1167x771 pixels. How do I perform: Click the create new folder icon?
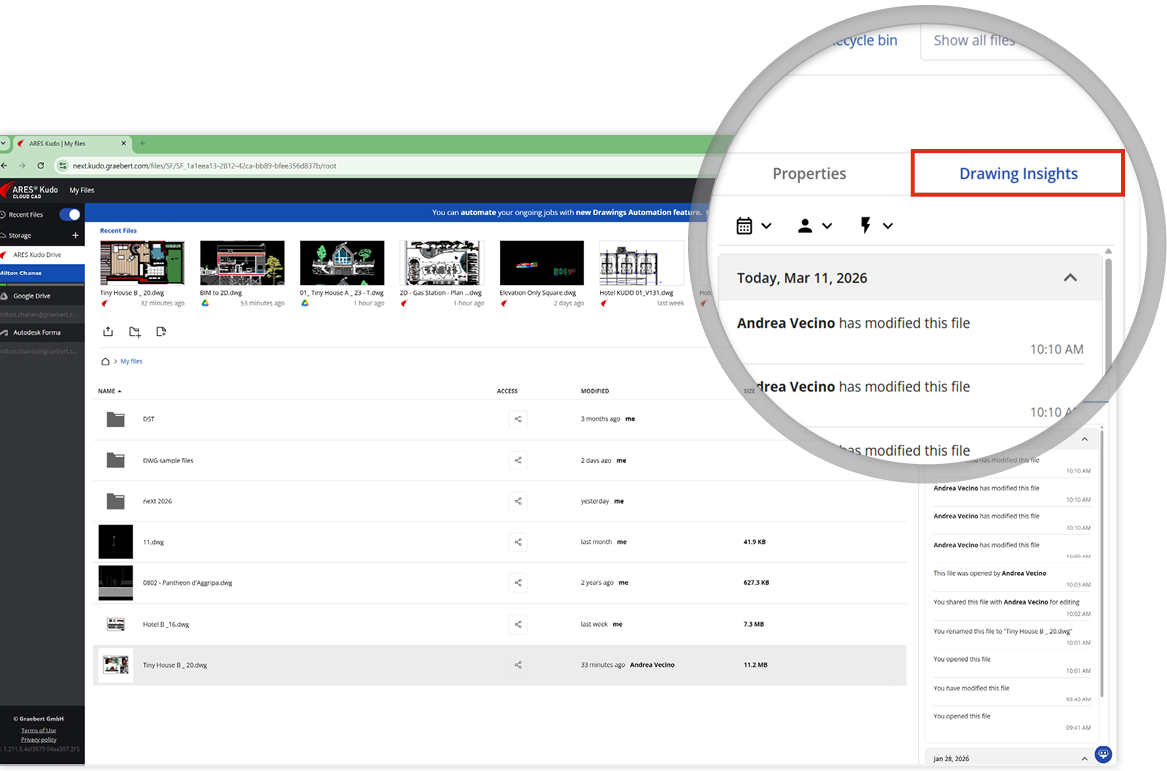[x=134, y=332]
